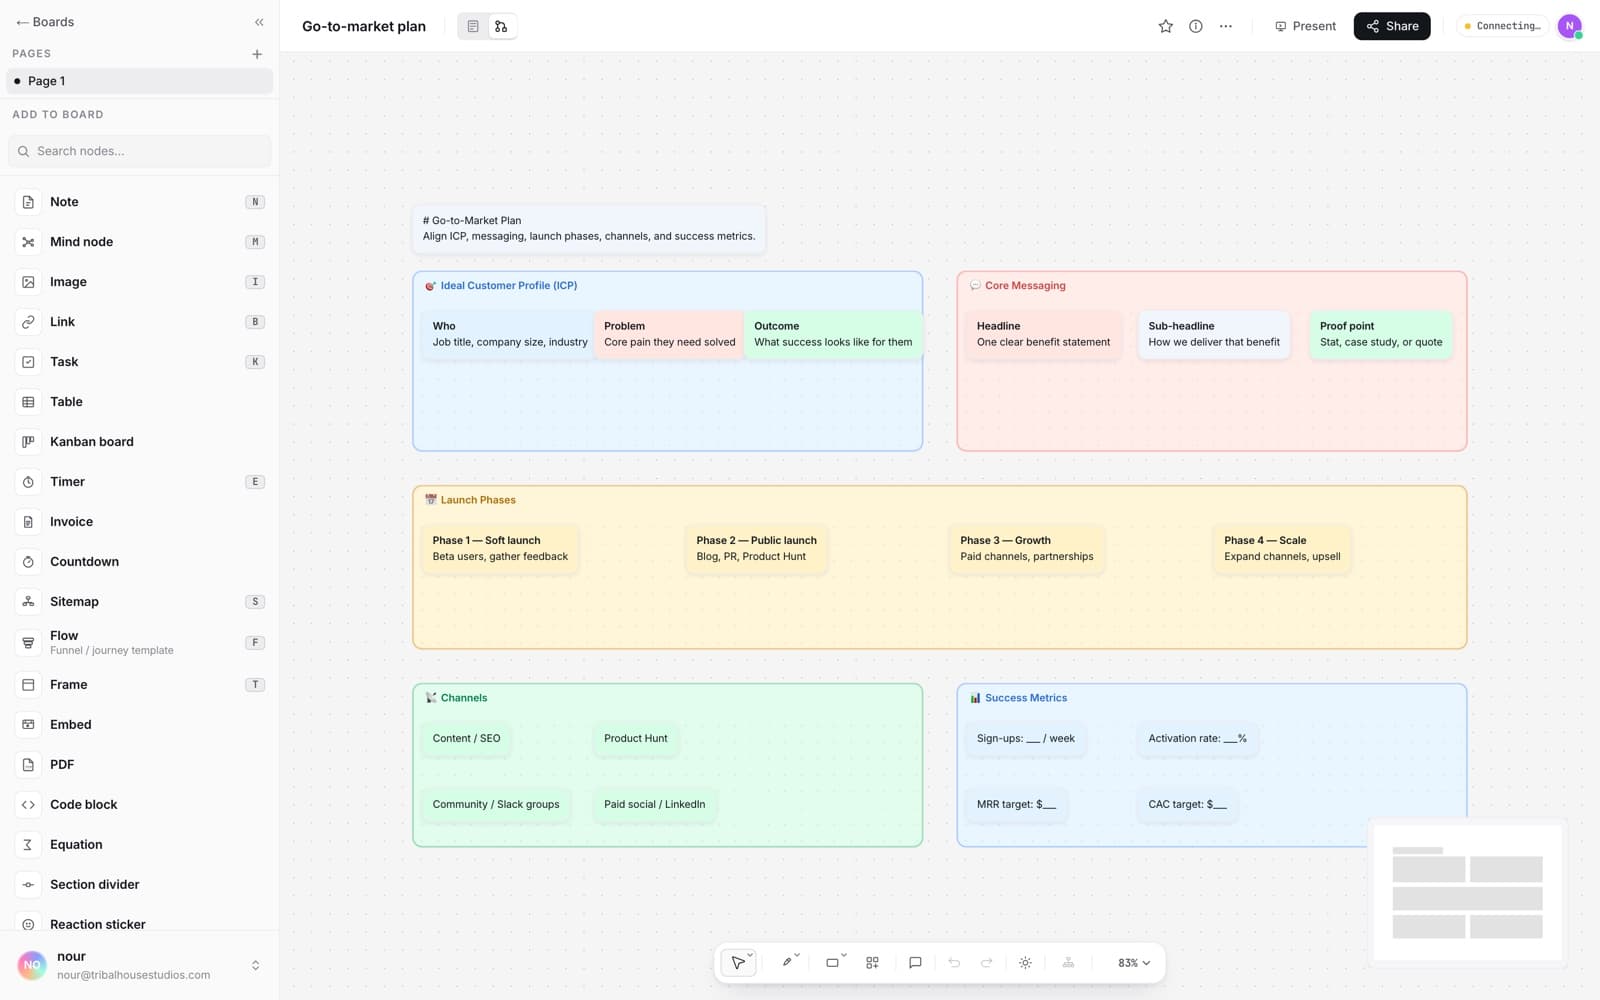Open the add widgets grid tool
The height and width of the screenshot is (1000, 1600).
tap(872, 963)
